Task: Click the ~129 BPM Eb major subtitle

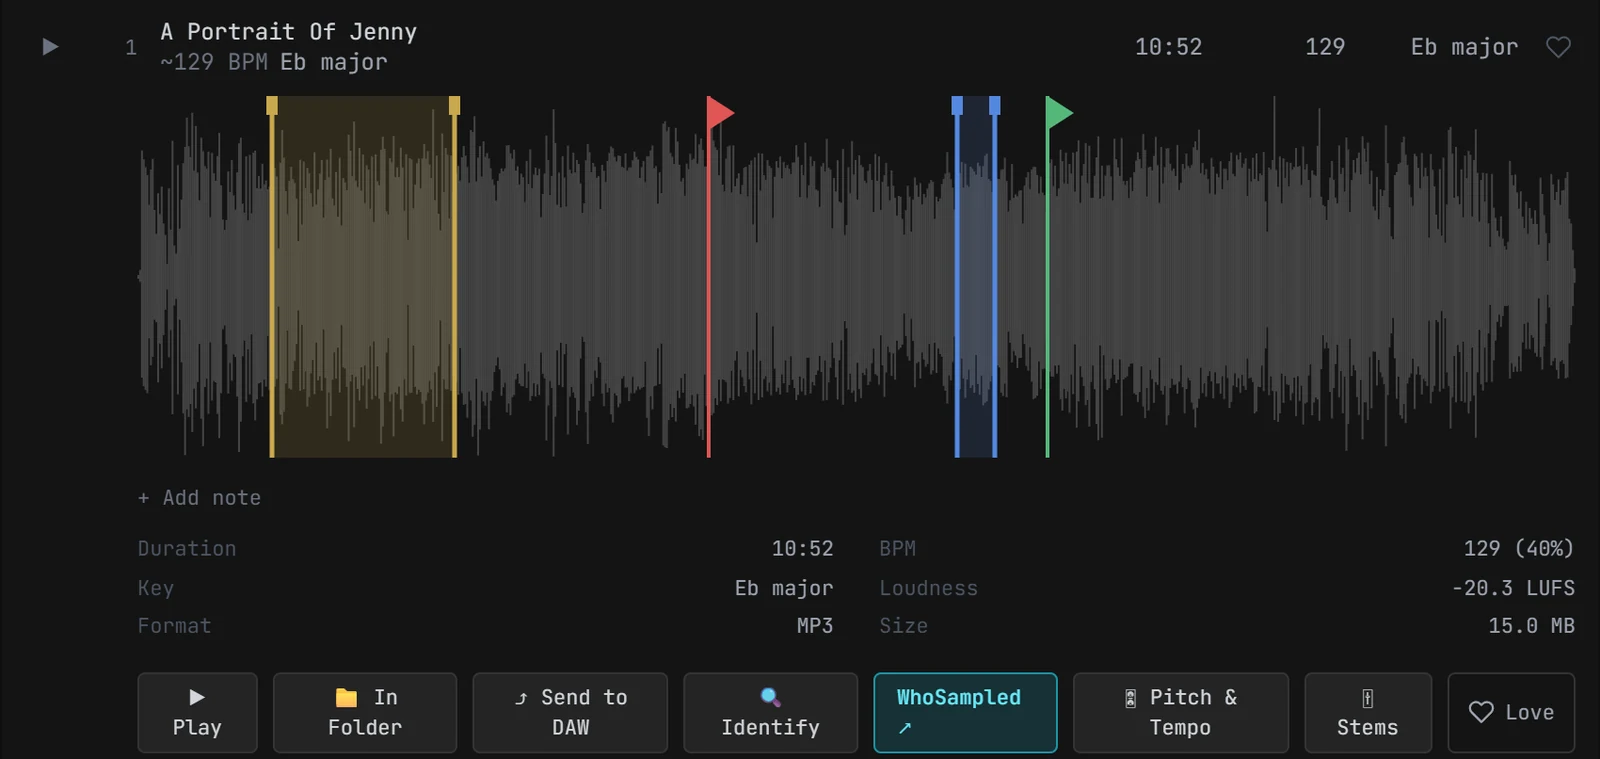Action: [x=274, y=62]
